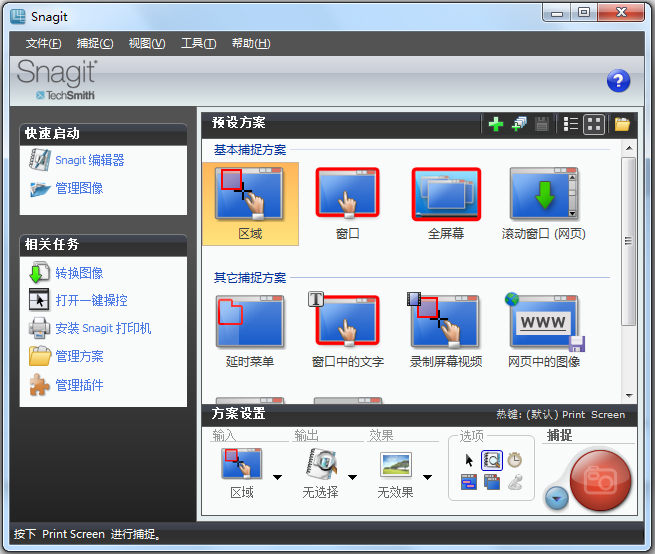Click the hotkey text 热键: (默认) Print Screen
Viewport: 655px width, 554px height.
coord(561,414)
